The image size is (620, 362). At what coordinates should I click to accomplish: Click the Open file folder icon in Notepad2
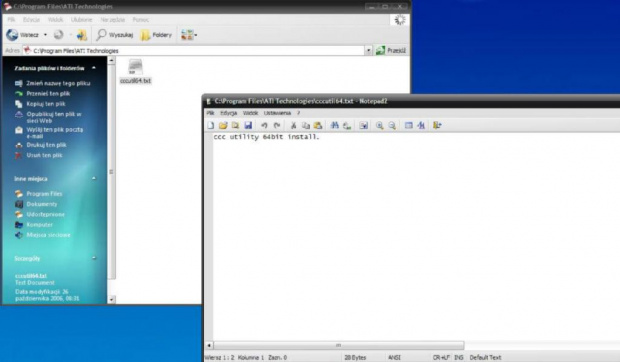[x=223, y=125]
